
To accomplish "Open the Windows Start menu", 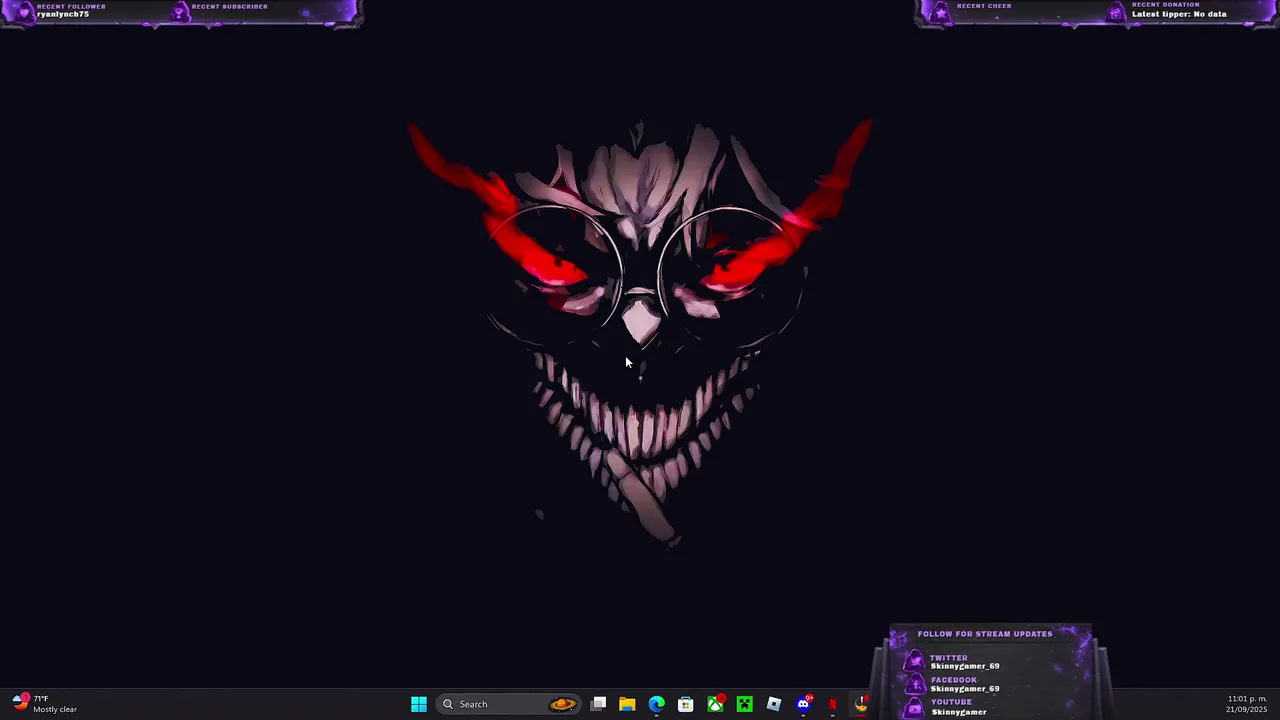I will tap(419, 704).
